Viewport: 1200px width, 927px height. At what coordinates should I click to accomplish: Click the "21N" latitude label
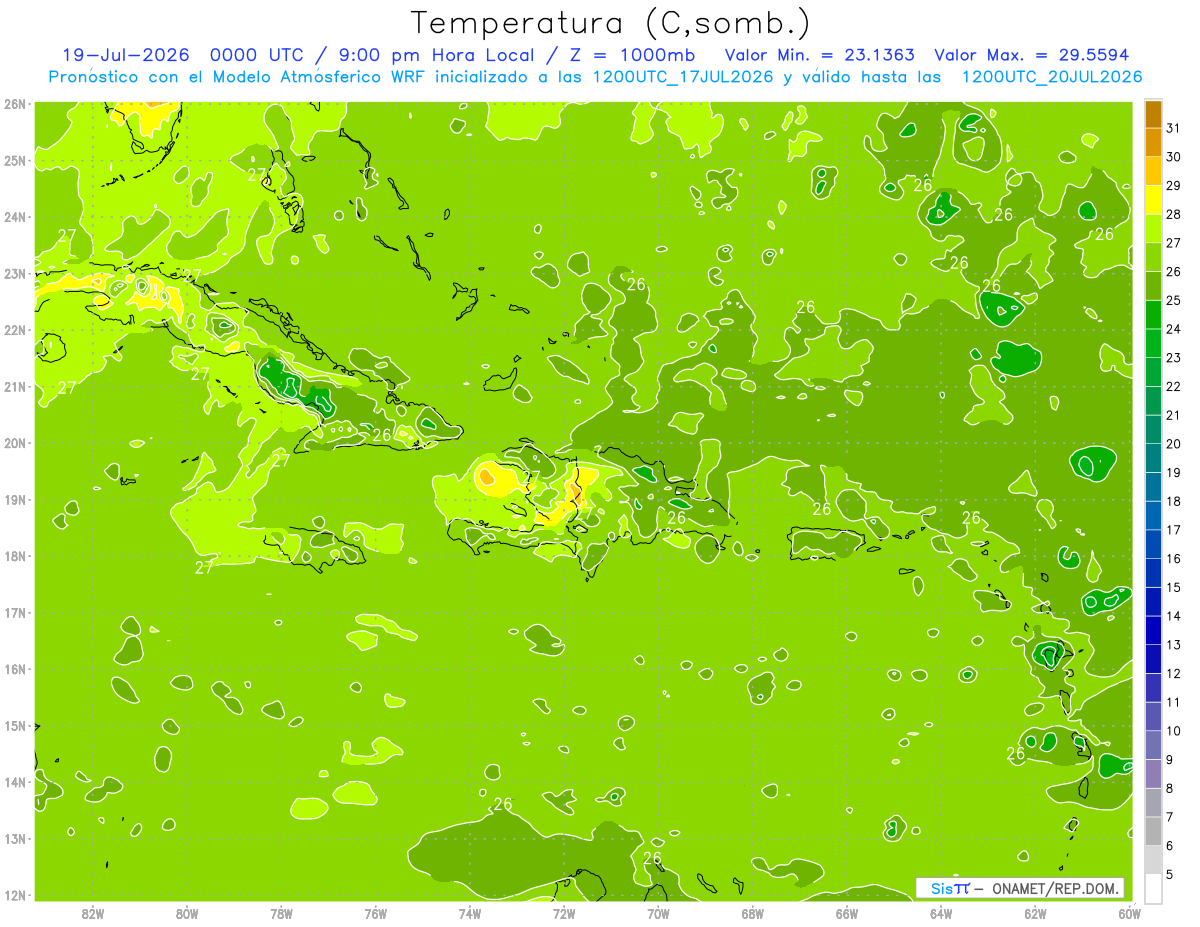tap(15, 386)
